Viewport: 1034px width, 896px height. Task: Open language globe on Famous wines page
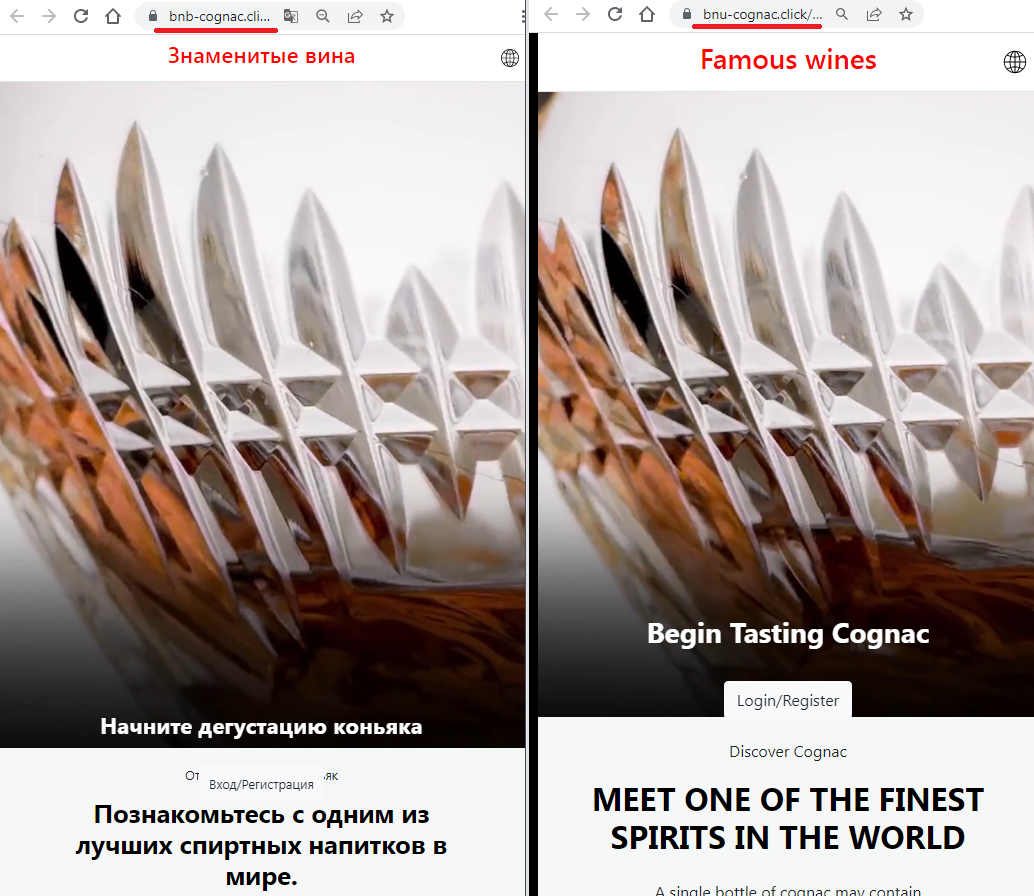1015,62
